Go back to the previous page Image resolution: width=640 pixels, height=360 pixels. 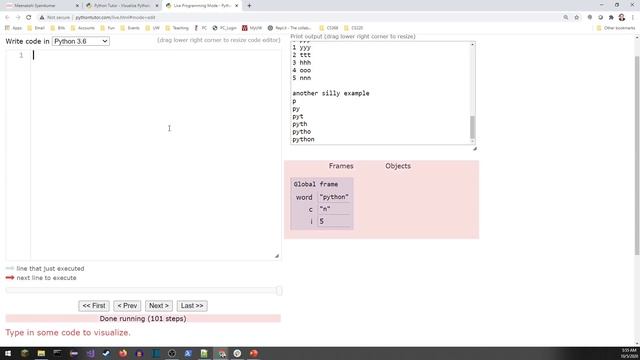[7, 18]
